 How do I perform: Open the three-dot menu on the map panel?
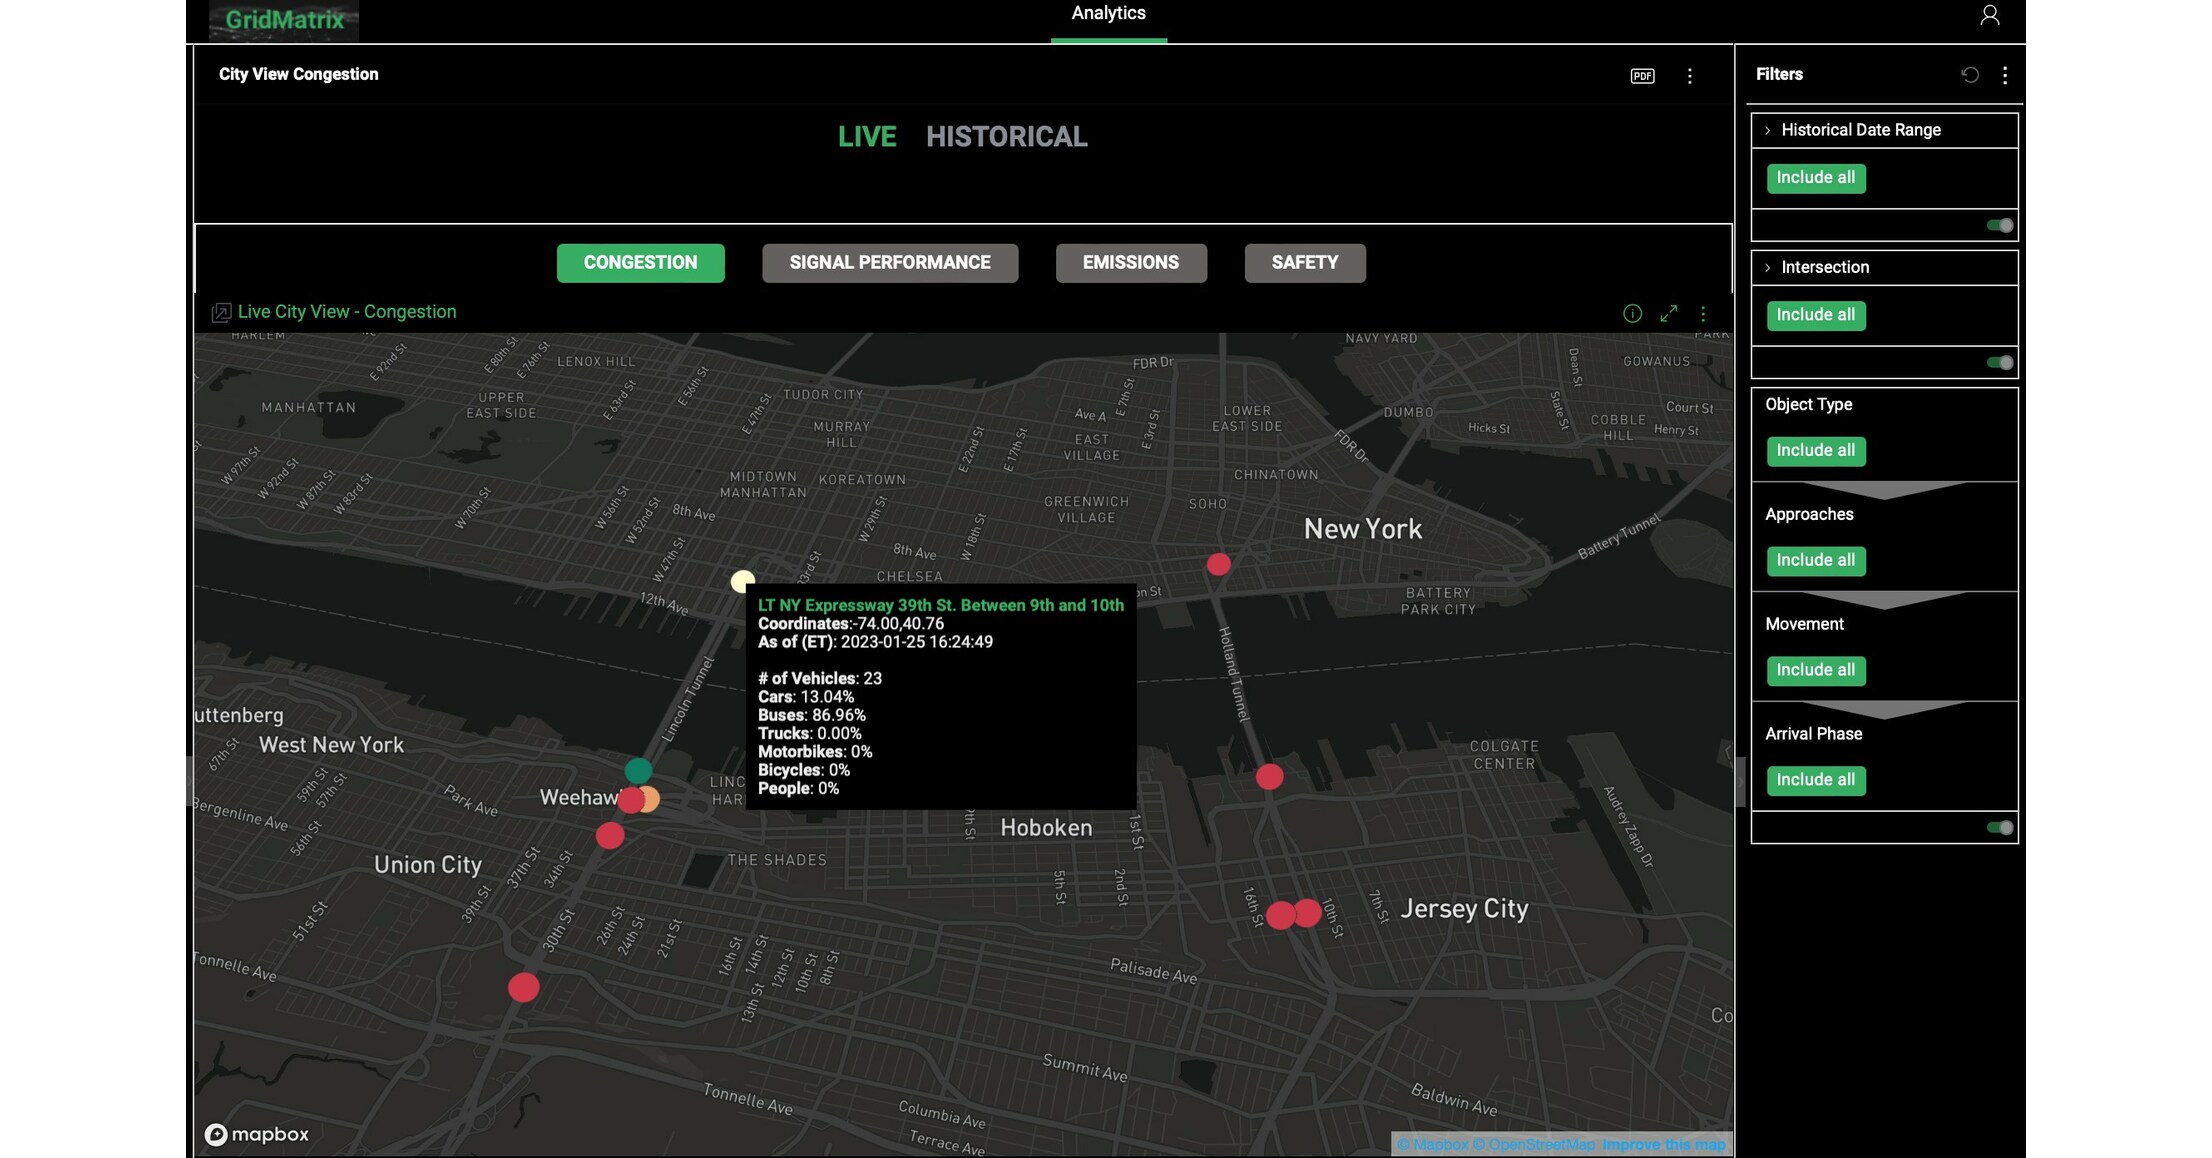point(1703,313)
